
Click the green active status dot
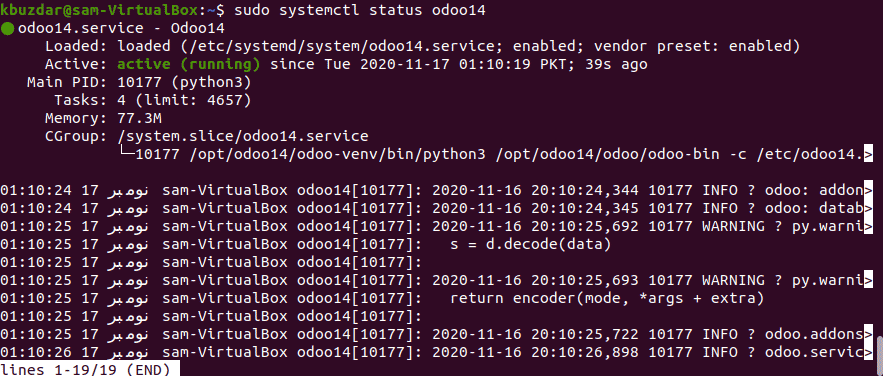tap(7, 29)
